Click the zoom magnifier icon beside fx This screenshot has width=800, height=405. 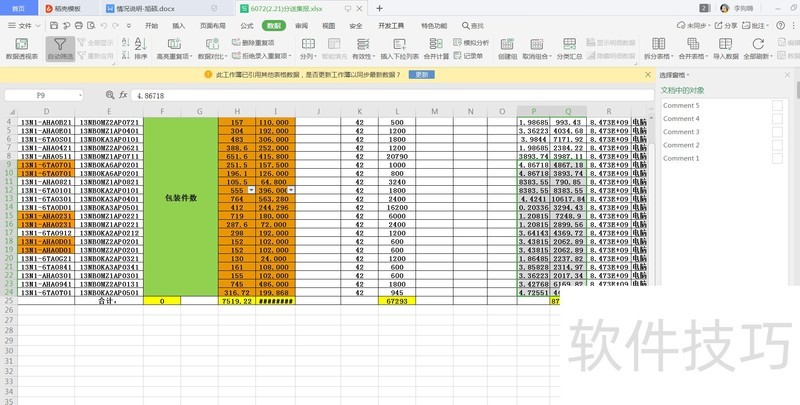pos(110,95)
